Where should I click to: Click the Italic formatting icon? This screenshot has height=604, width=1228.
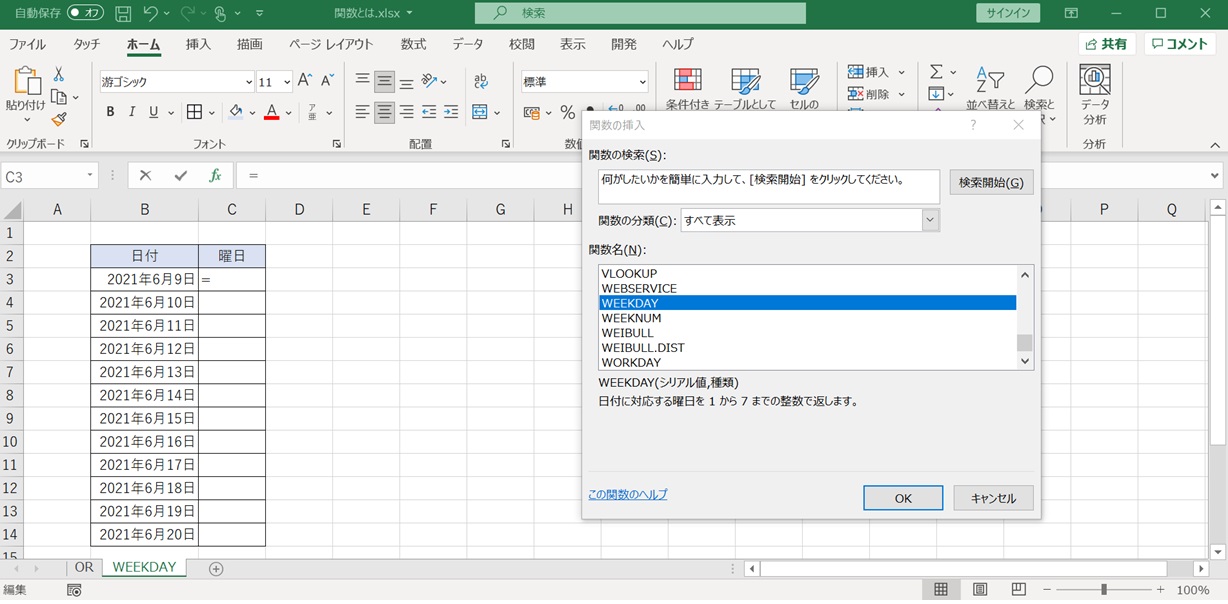[132, 112]
